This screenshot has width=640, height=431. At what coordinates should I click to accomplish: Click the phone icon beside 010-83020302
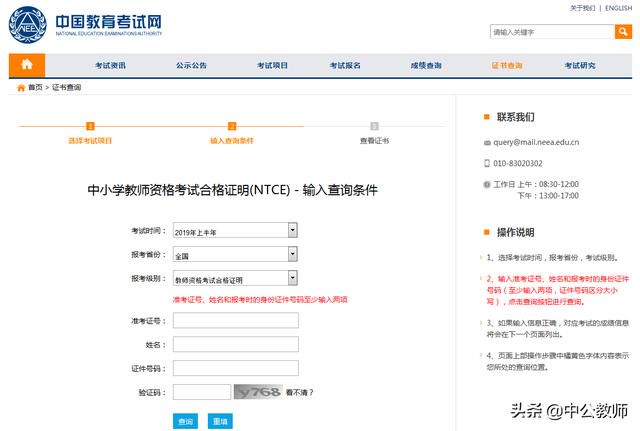tap(487, 163)
